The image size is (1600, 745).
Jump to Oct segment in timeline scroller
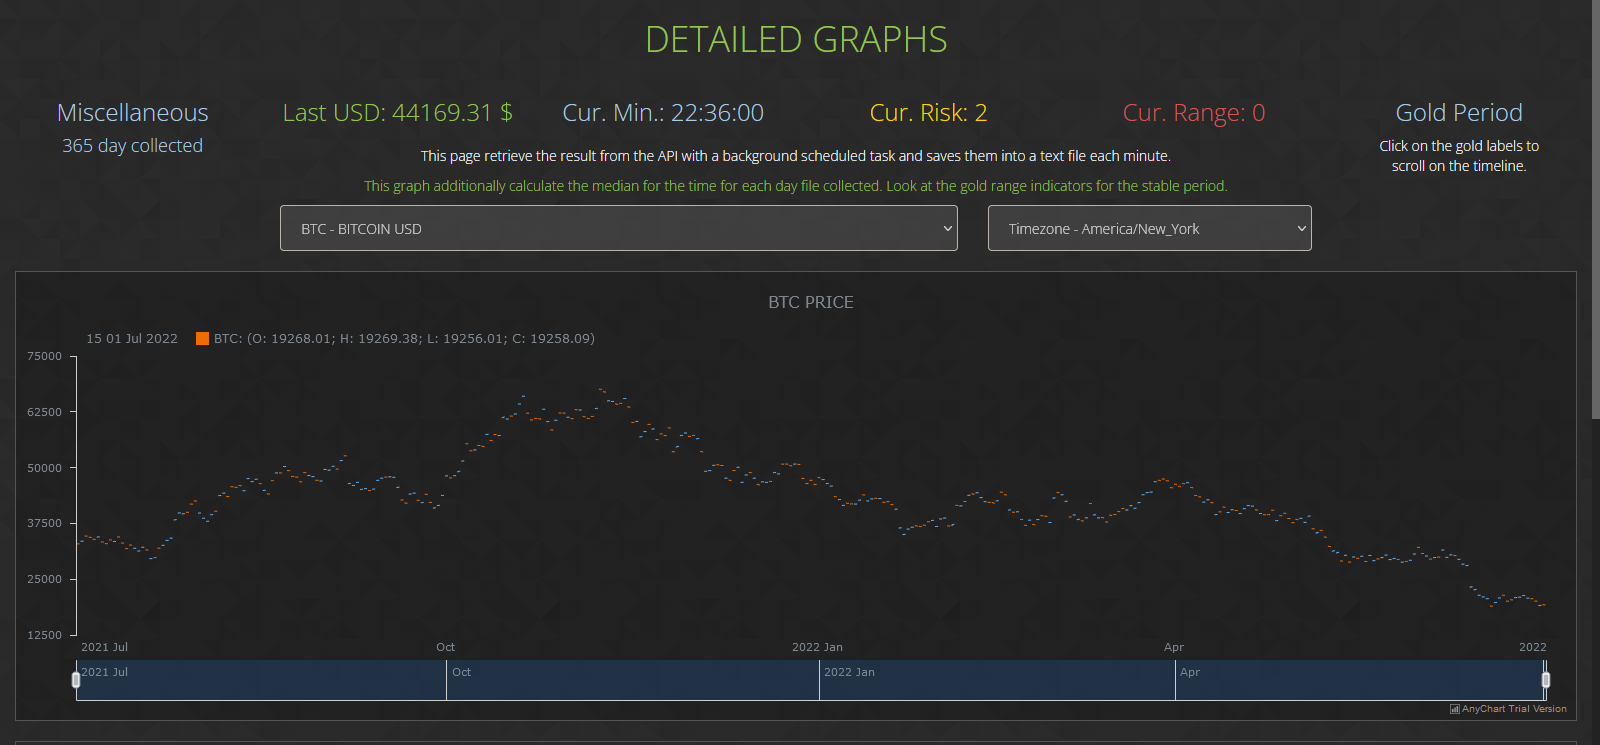click(x=632, y=681)
